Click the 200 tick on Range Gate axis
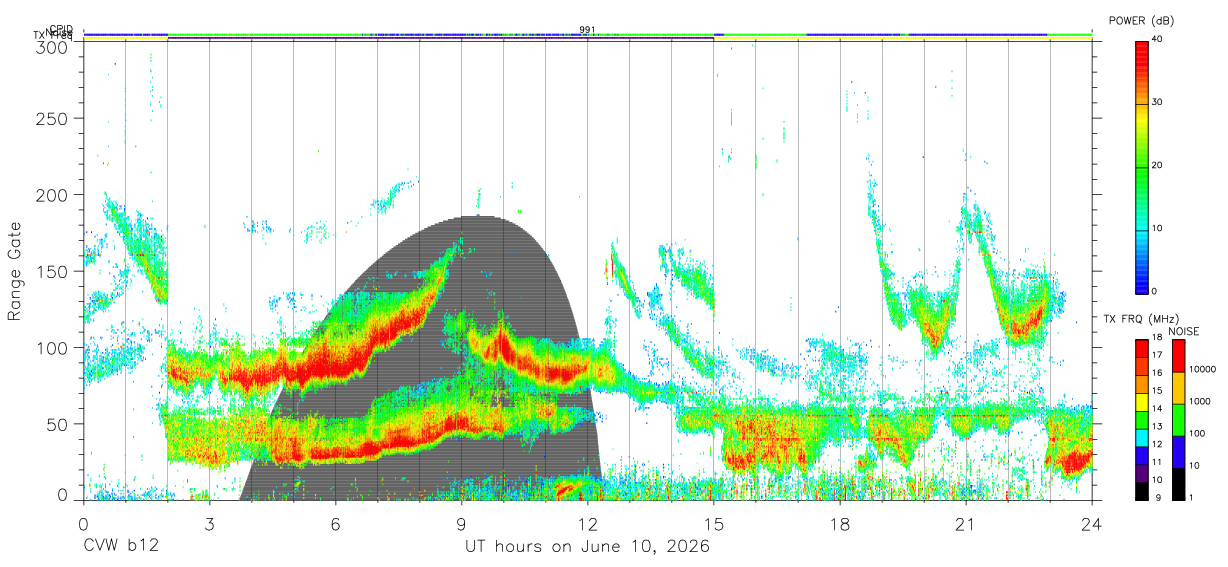Image resolution: width=1228 pixels, height=567 pixels. (x=52, y=195)
